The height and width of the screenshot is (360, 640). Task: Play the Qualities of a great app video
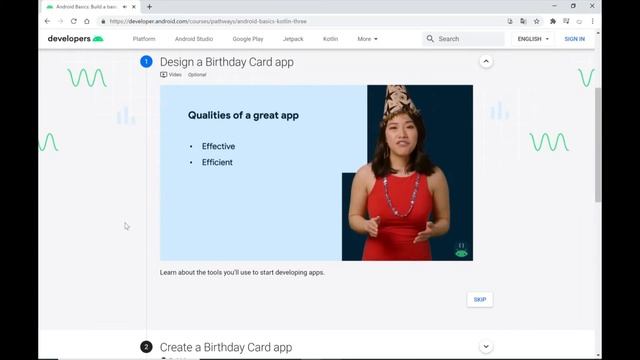point(316,173)
